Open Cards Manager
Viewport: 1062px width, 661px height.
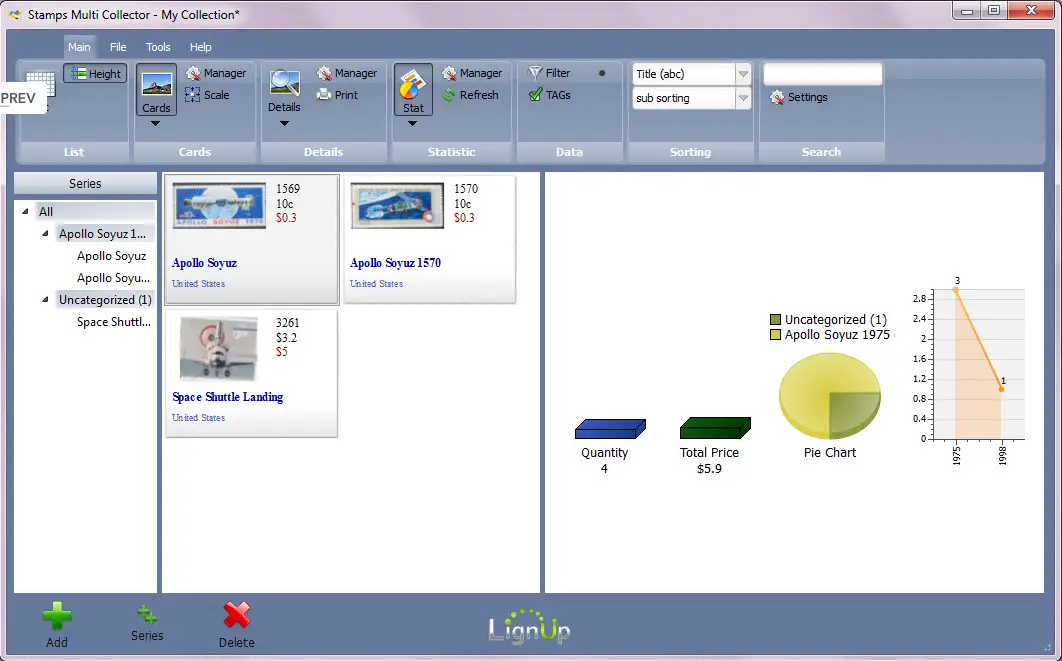(216, 72)
